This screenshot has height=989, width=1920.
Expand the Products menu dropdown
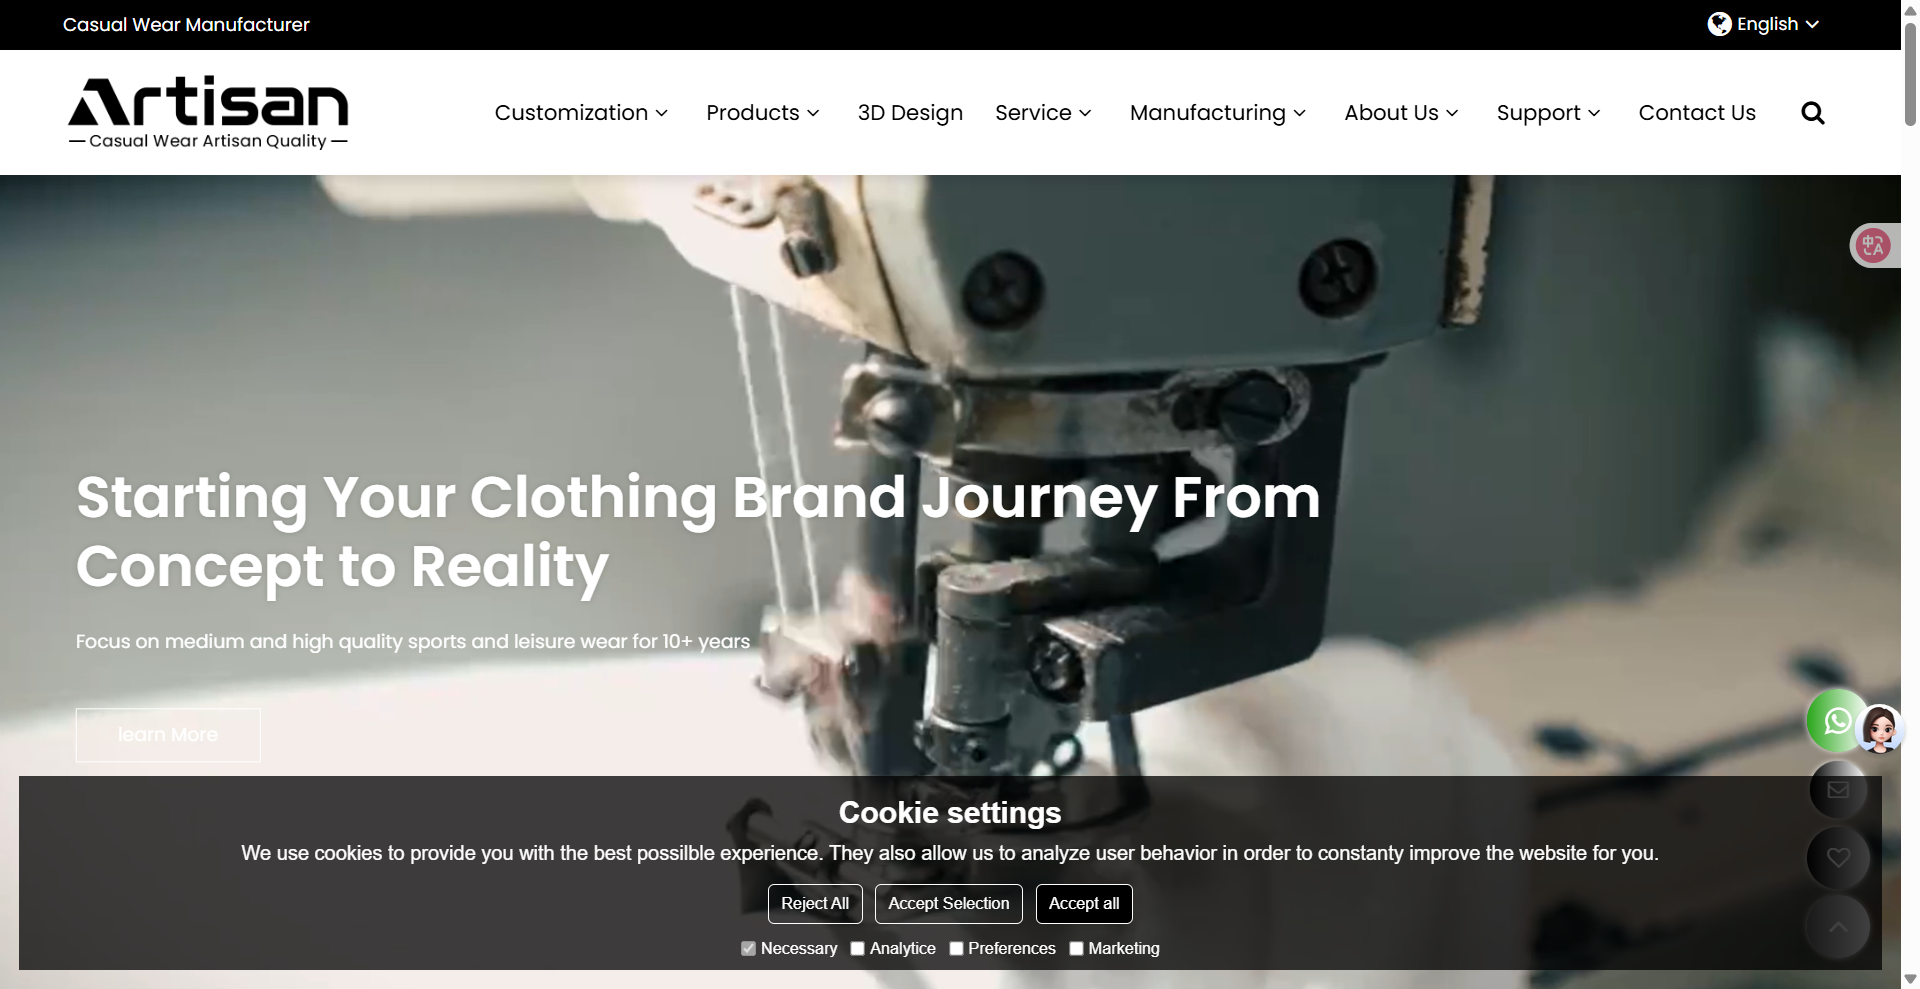[x=763, y=113]
